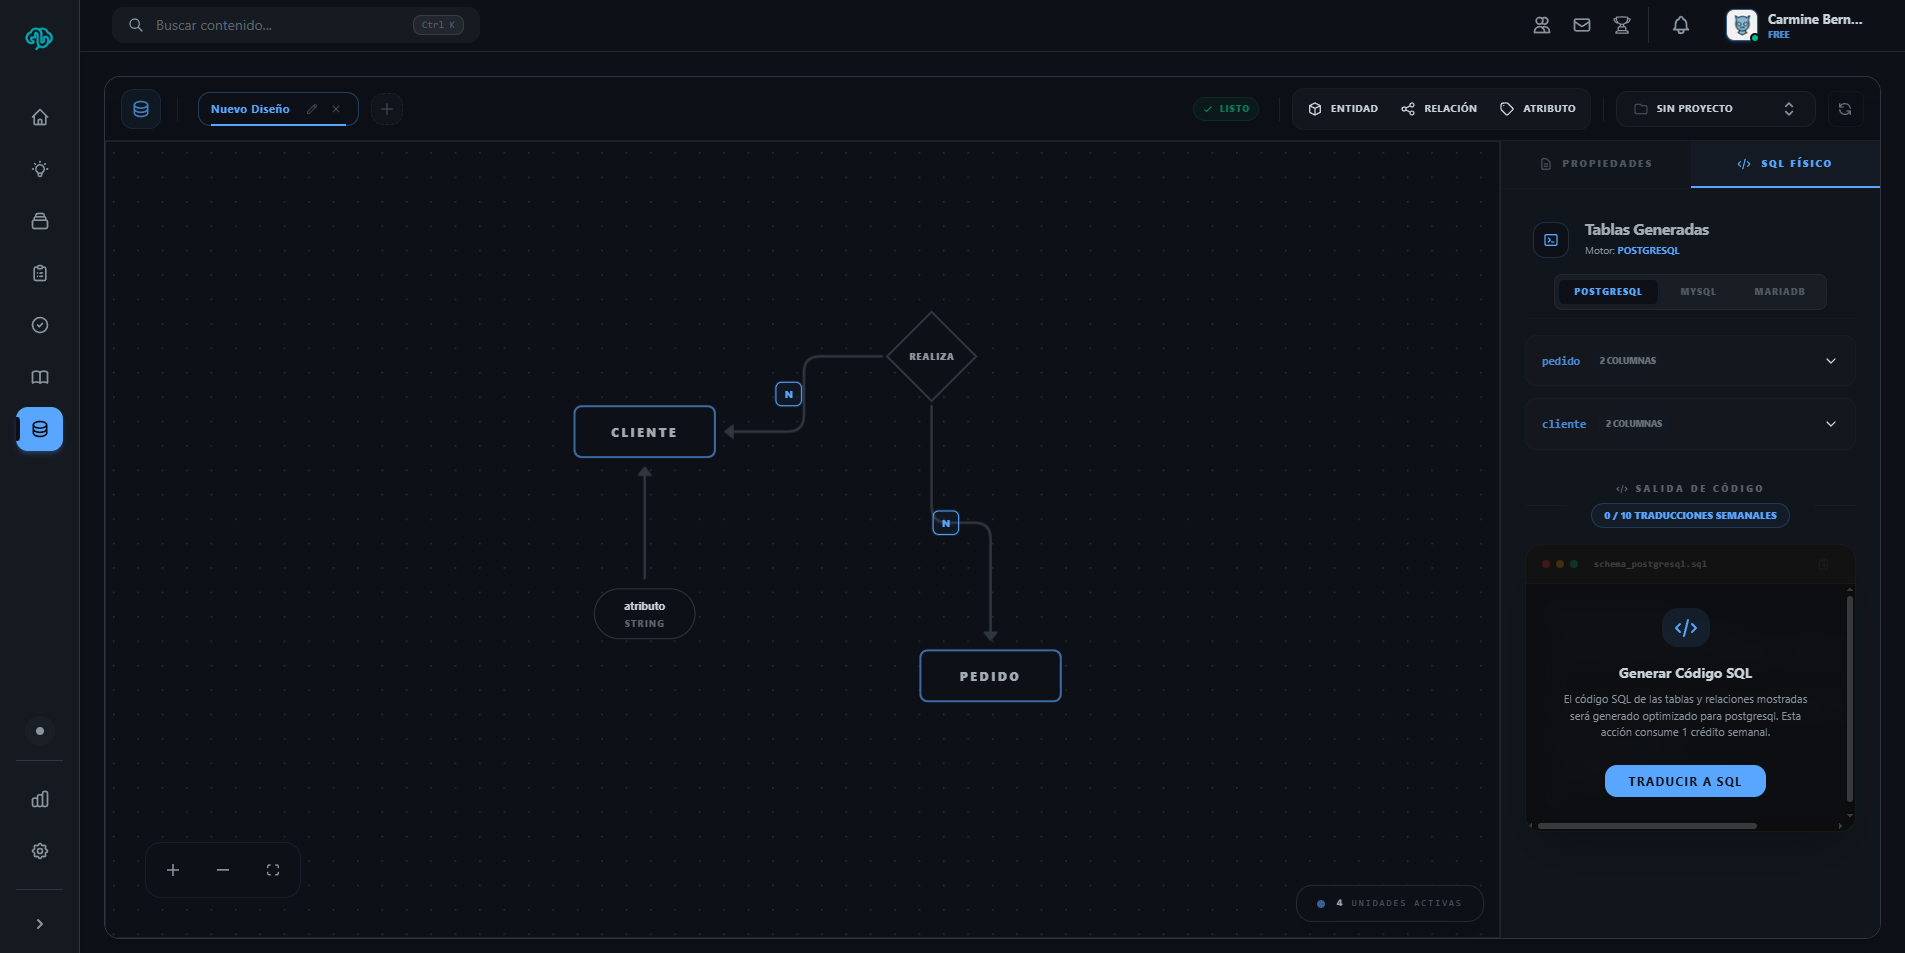
Task: Click the clipboard icon in sidebar
Action: click(39, 272)
